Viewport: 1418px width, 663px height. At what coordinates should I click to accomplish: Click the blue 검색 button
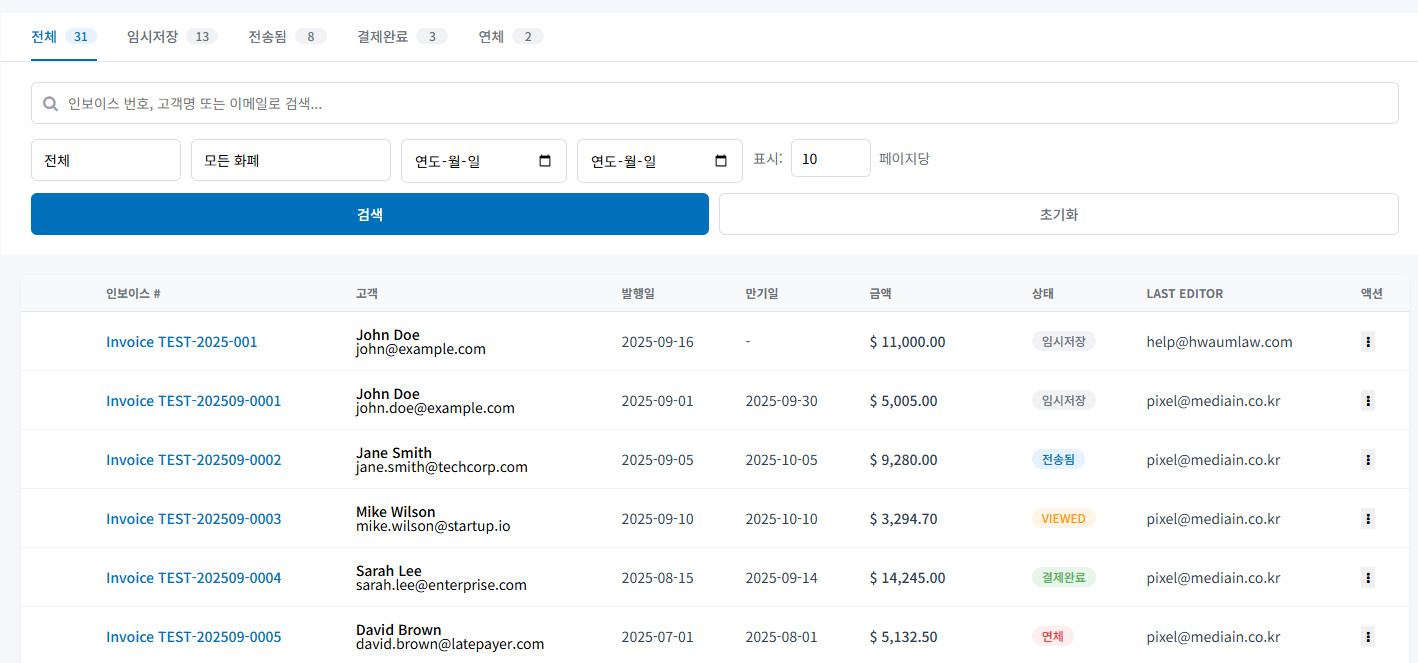coord(369,214)
